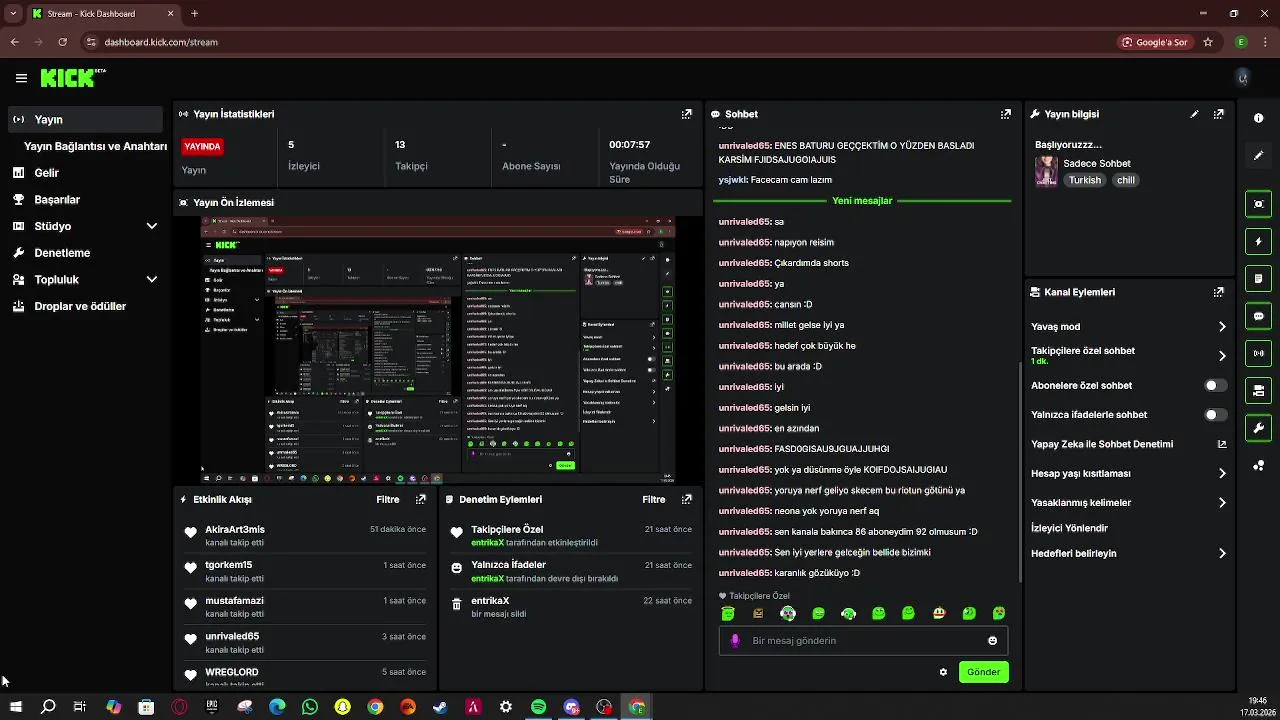Open Filtre in Denetim Eylemleri panel
This screenshot has width=1280, height=720.
(x=654, y=499)
